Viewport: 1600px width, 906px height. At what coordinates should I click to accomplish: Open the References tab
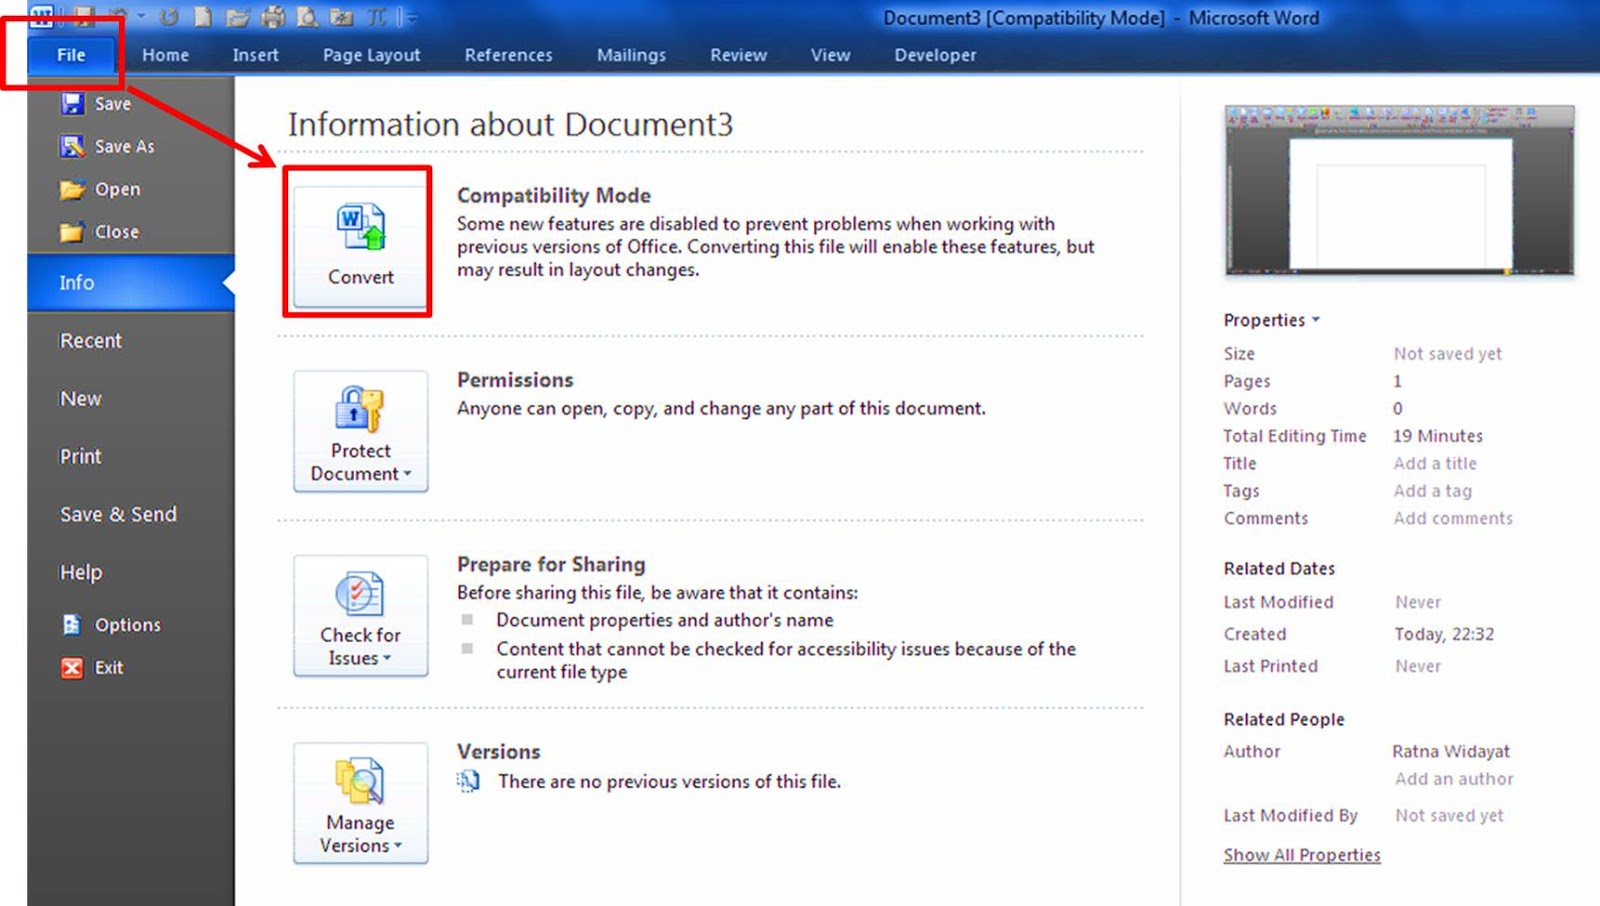508,55
